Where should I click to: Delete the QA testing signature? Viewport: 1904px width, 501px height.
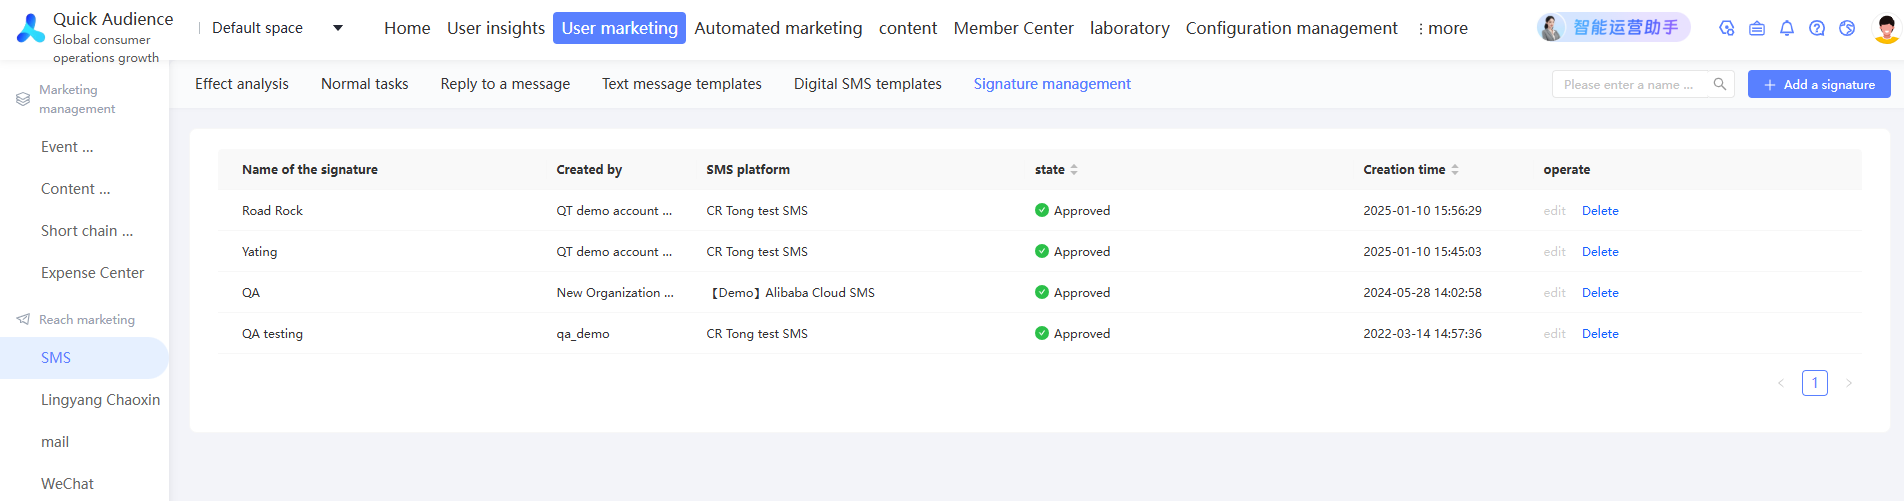tap(1600, 333)
